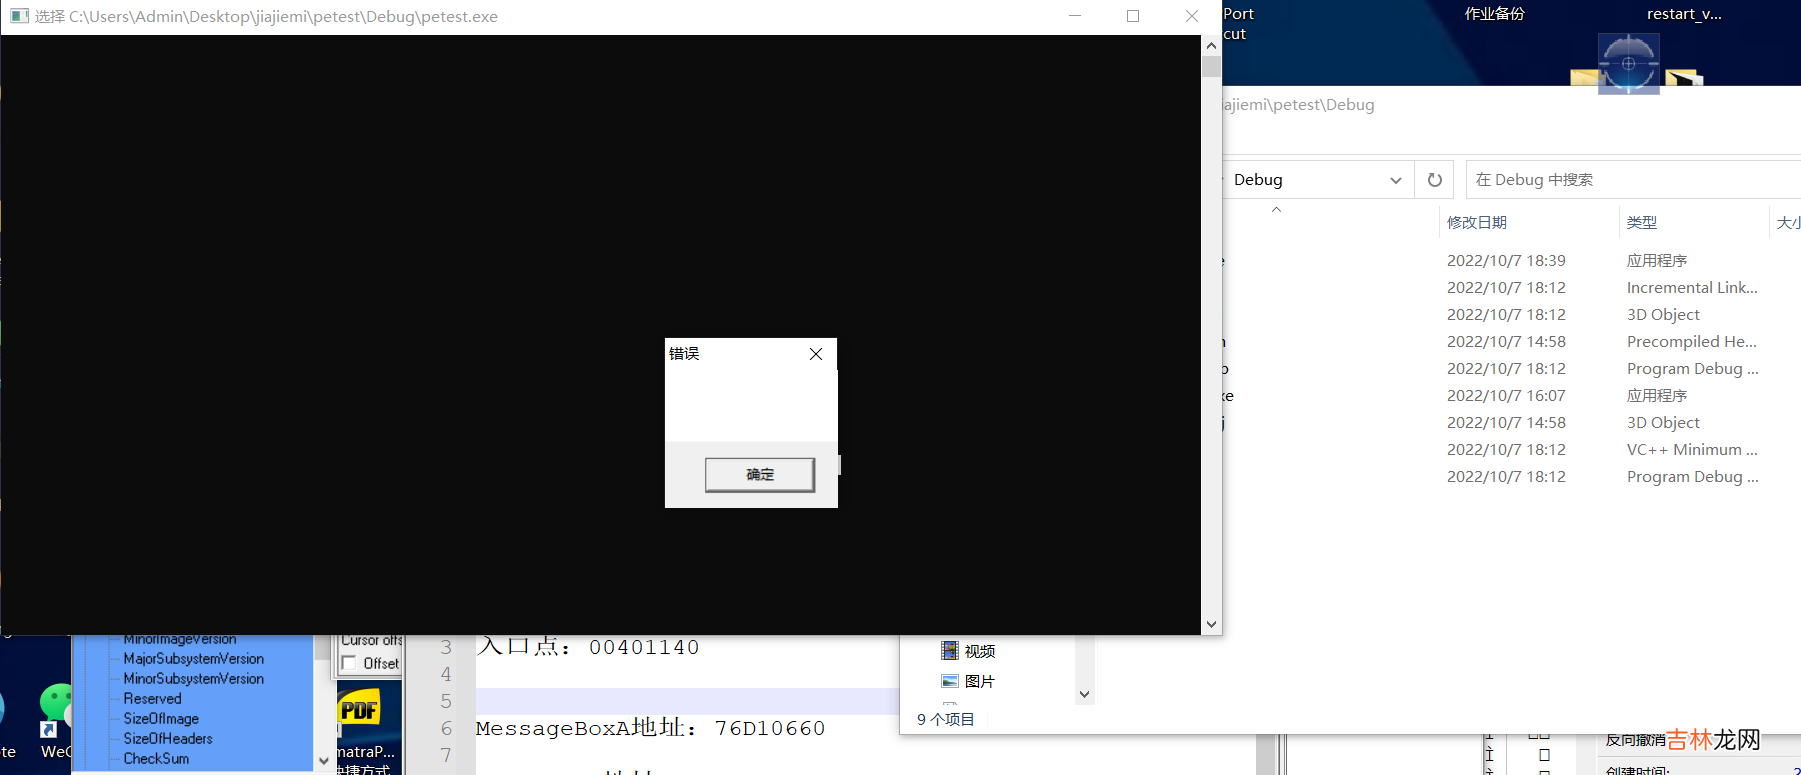Select the Precompiled He... file row
Viewport: 1801px width, 775px height.
(x=1691, y=341)
